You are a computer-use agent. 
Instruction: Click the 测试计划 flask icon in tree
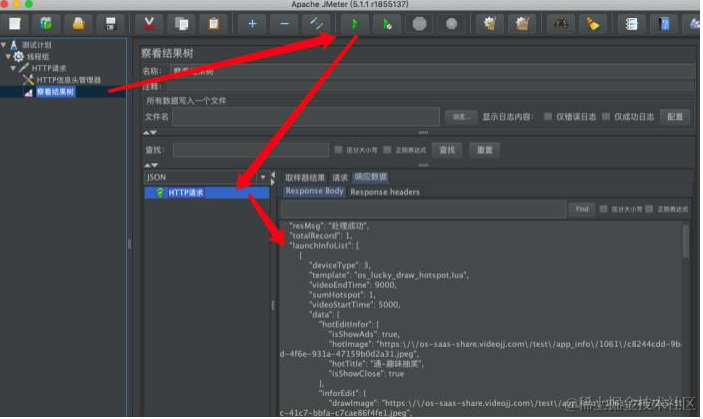point(14,45)
